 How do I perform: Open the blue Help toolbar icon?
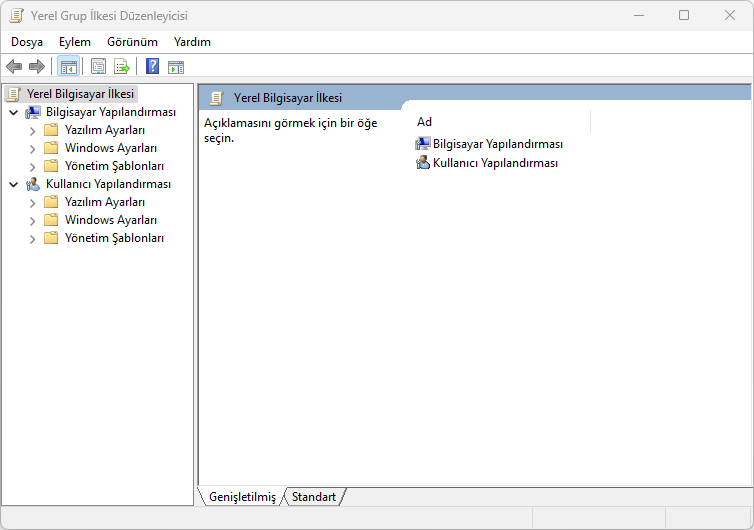coord(152,66)
